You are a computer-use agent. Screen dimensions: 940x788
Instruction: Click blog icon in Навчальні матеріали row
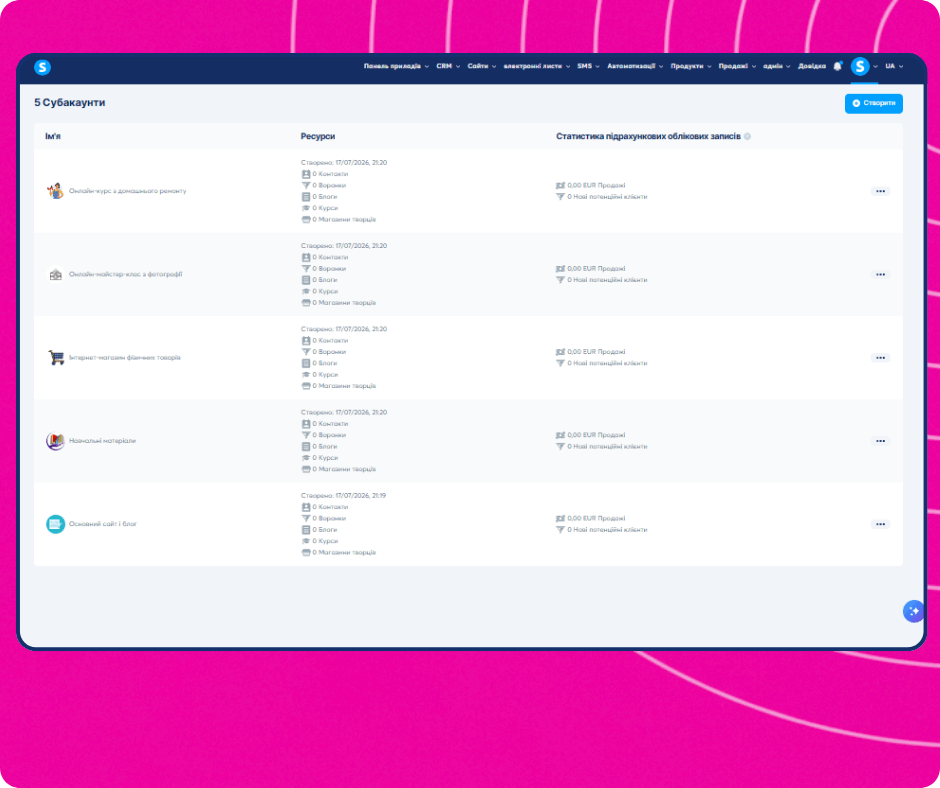click(306, 447)
